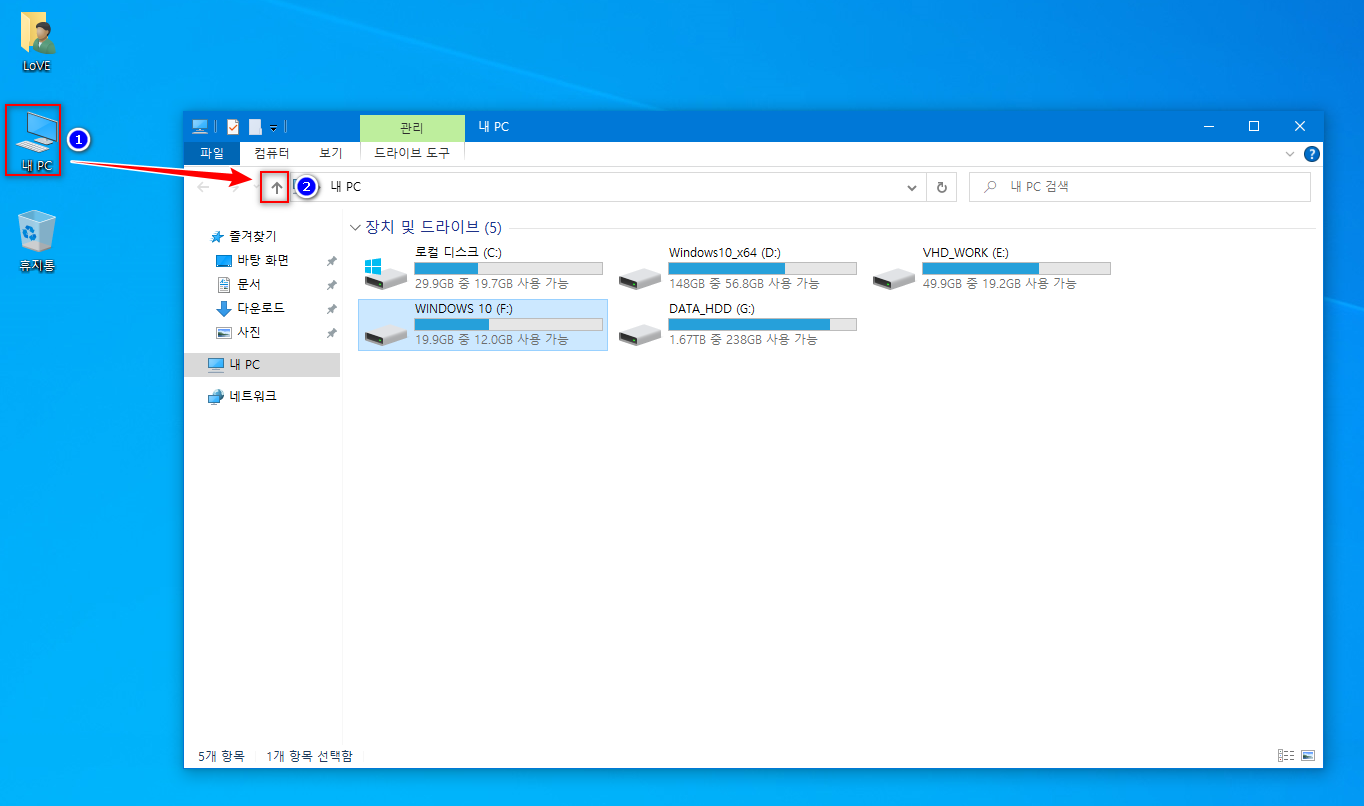Switch to details view in status bar
This screenshot has height=806, width=1364.
(x=1286, y=756)
